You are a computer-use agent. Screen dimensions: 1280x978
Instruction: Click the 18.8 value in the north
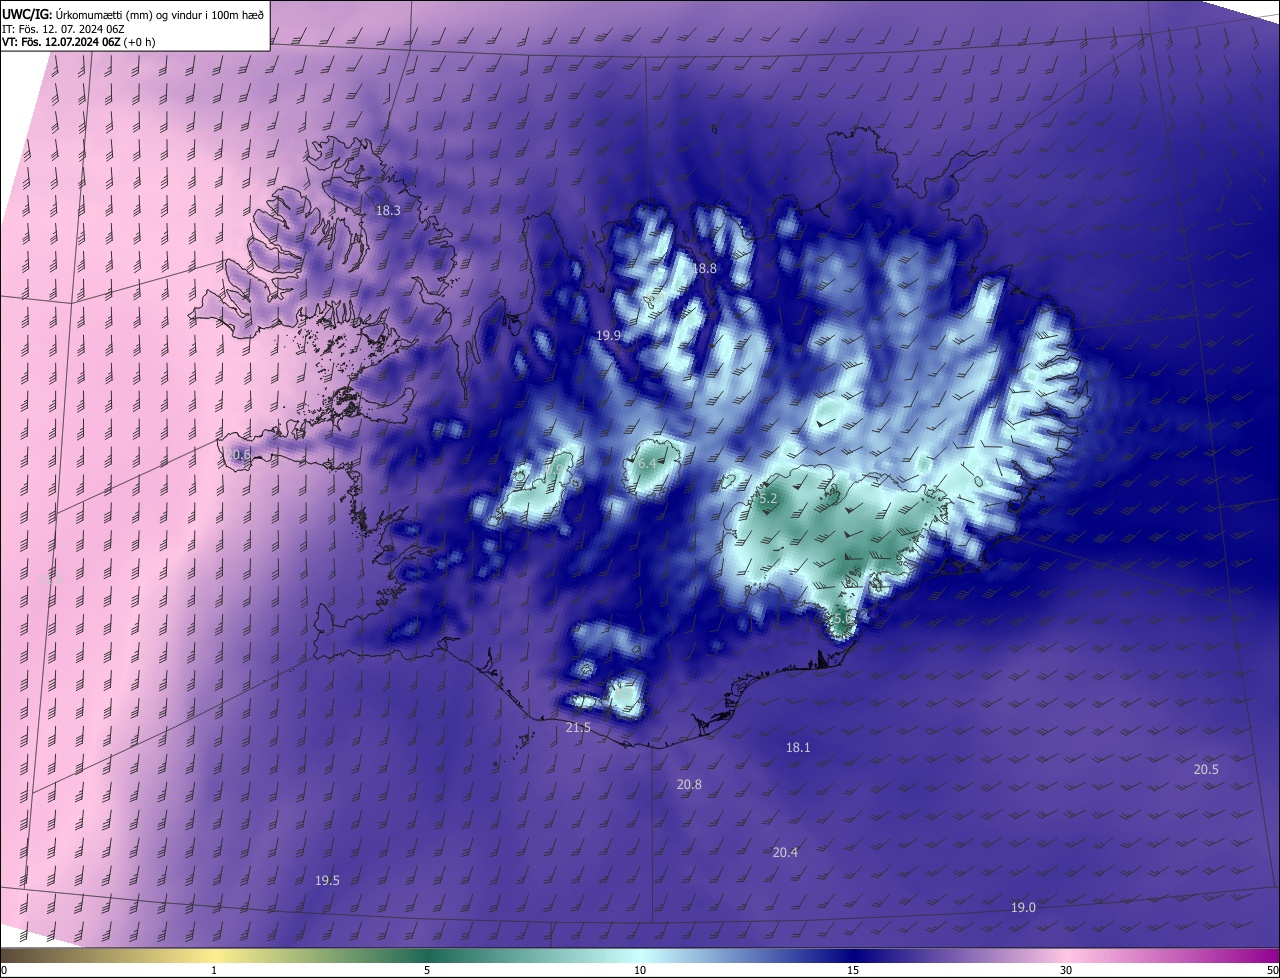click(x=705, y=269)
